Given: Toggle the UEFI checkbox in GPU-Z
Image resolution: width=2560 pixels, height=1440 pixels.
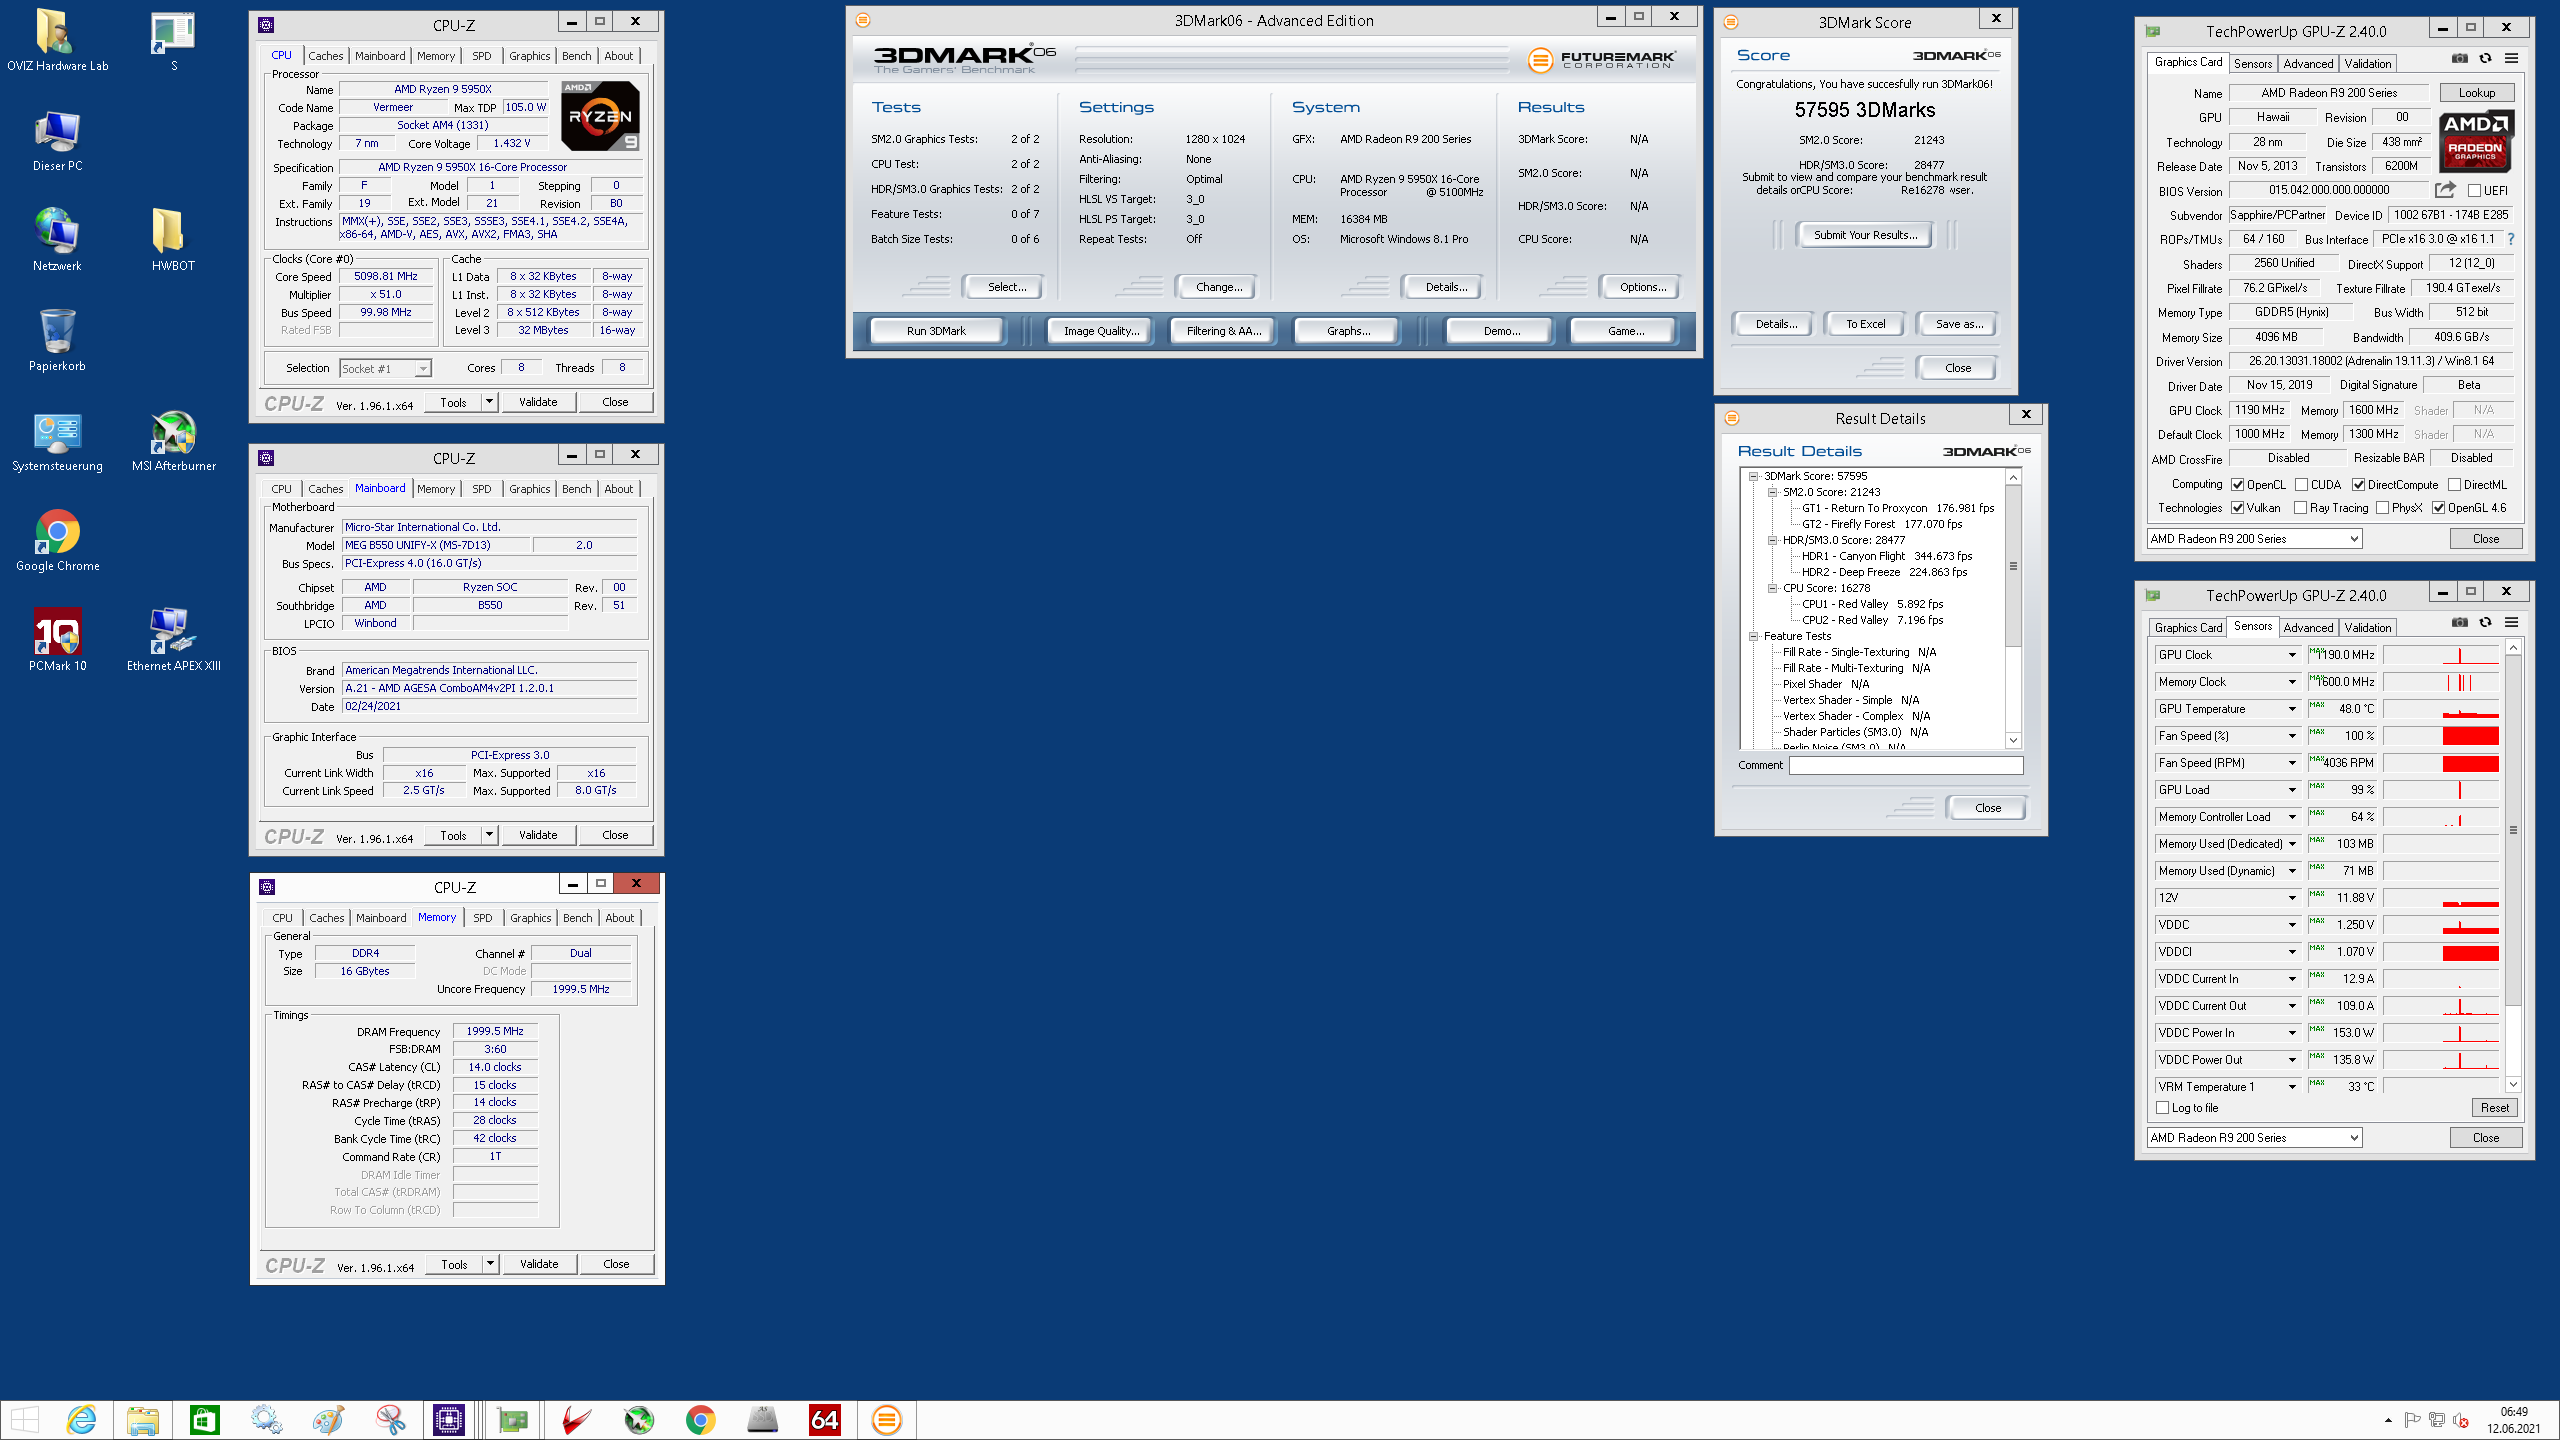Looking at the screenshot, I should pyautogui.click(x=2474, y=190).
